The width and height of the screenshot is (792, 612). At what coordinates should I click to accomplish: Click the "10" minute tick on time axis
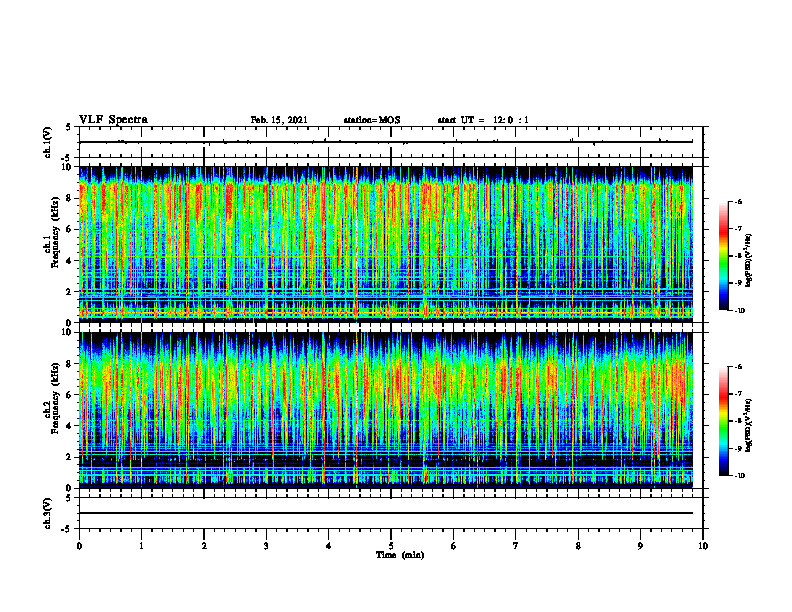click(x=703, y=546)
